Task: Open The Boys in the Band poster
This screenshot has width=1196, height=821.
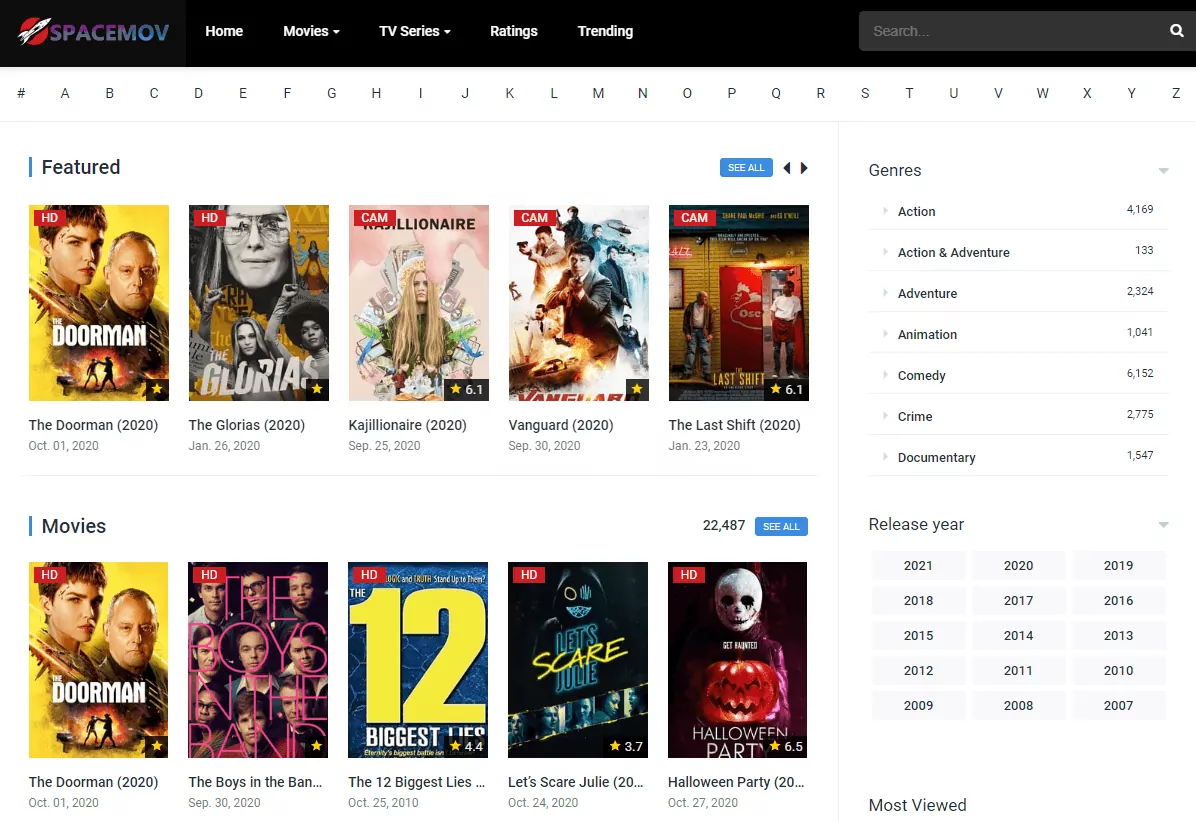Action: [258, 660]
